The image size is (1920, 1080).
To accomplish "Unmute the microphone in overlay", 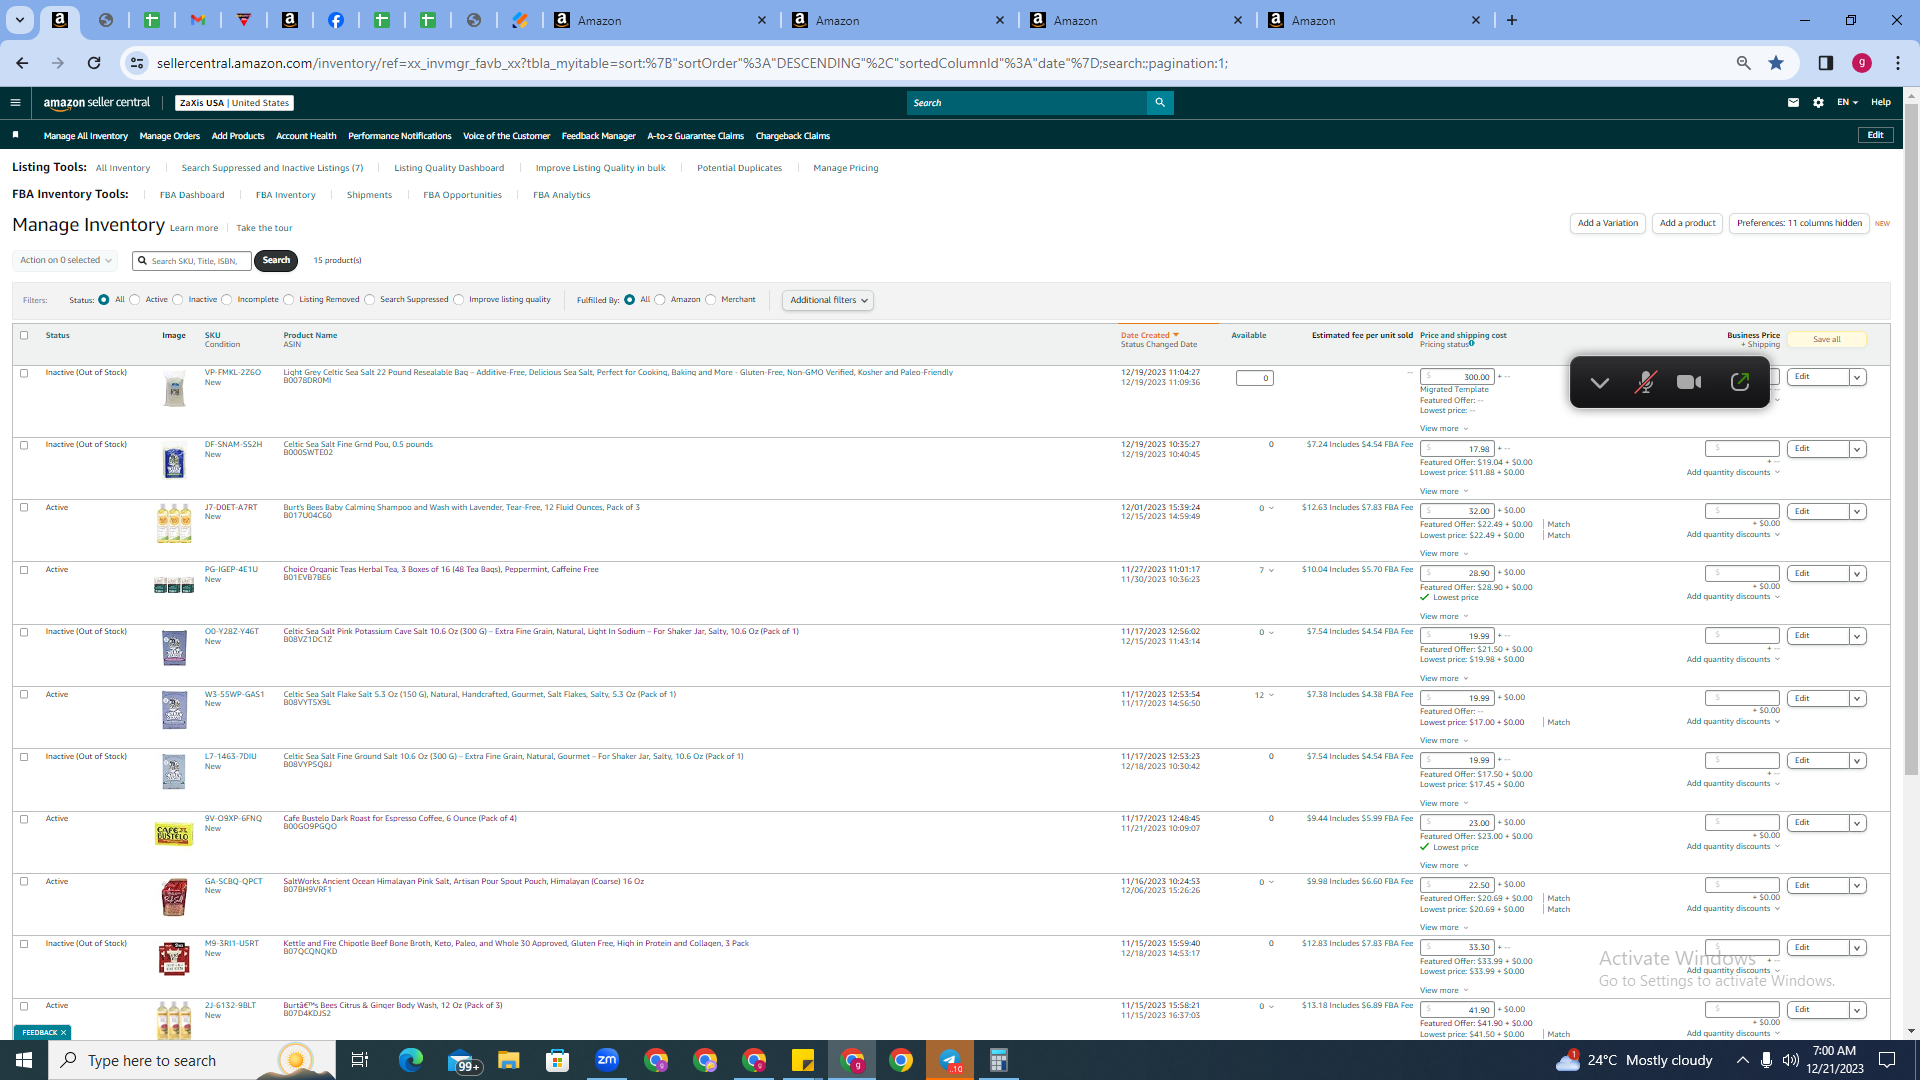I will point(1644,383).
